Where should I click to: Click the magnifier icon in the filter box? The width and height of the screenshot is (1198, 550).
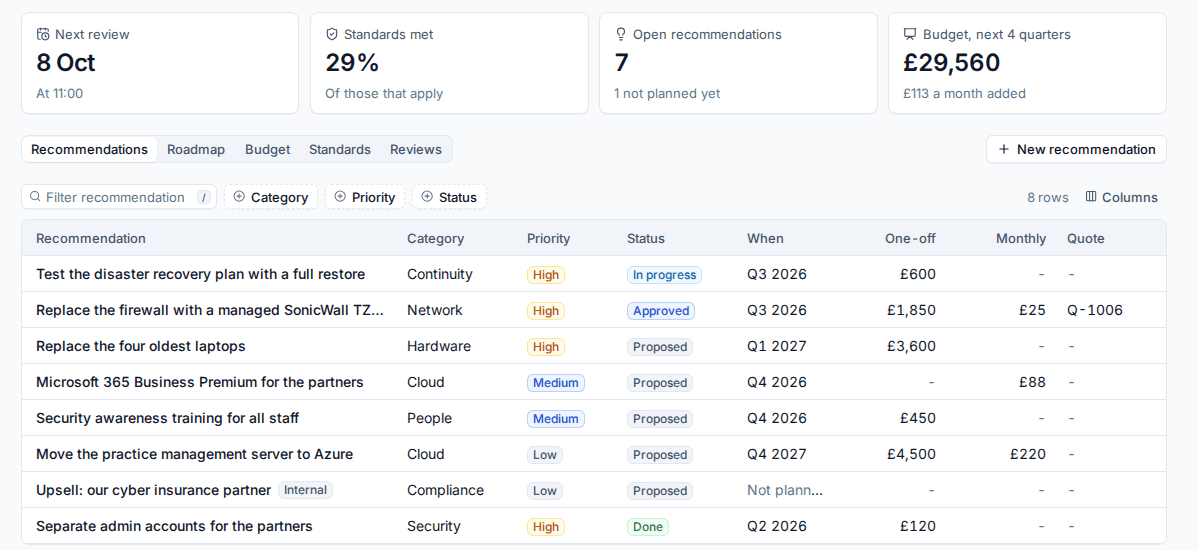34,197
